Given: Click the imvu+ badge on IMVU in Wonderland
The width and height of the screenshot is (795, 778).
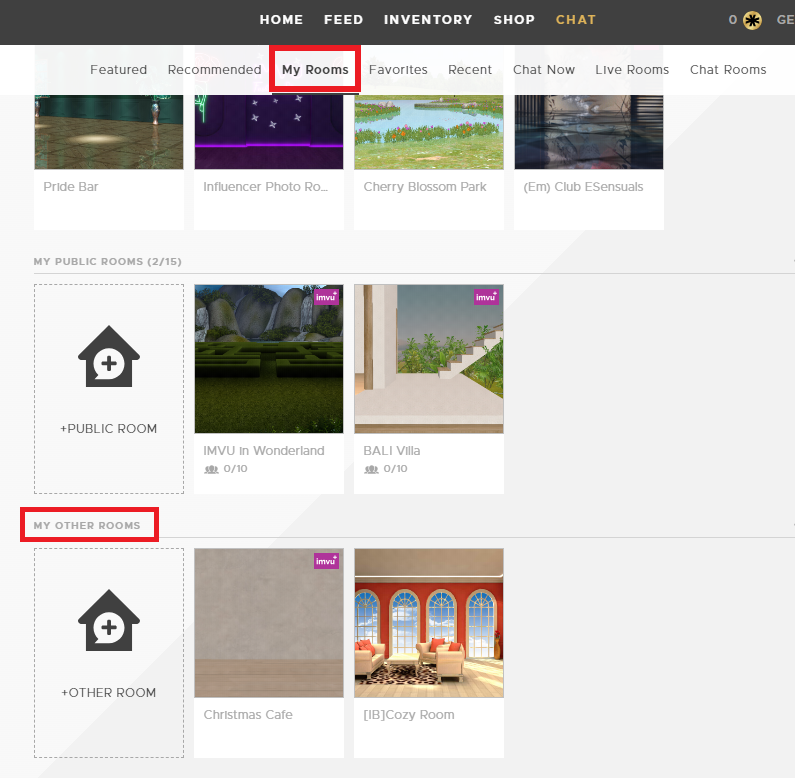Looking at the screenshot, I should coord(326,297).
